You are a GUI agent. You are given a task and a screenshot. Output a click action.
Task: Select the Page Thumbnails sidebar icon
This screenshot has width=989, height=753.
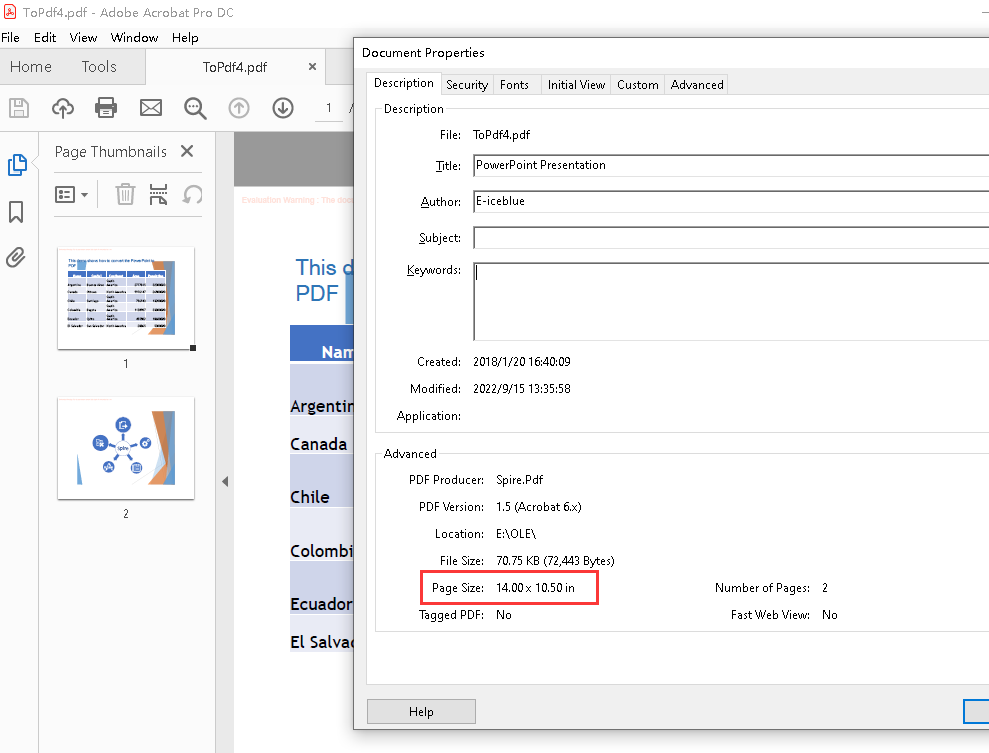pos(16,166)
